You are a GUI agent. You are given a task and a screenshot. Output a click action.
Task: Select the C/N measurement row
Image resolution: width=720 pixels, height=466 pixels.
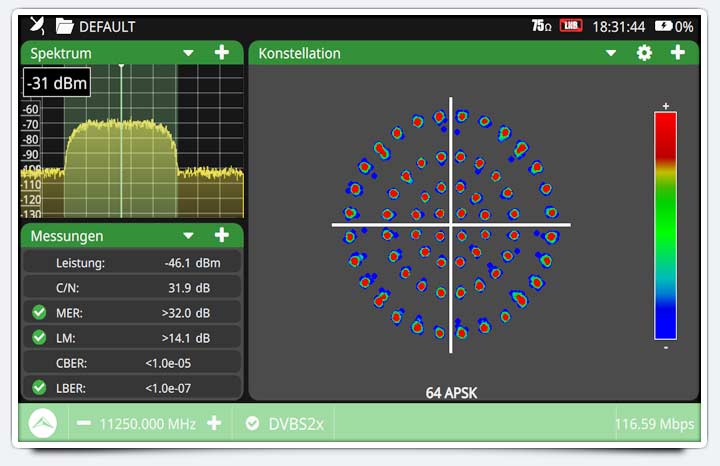coord(132,288)
